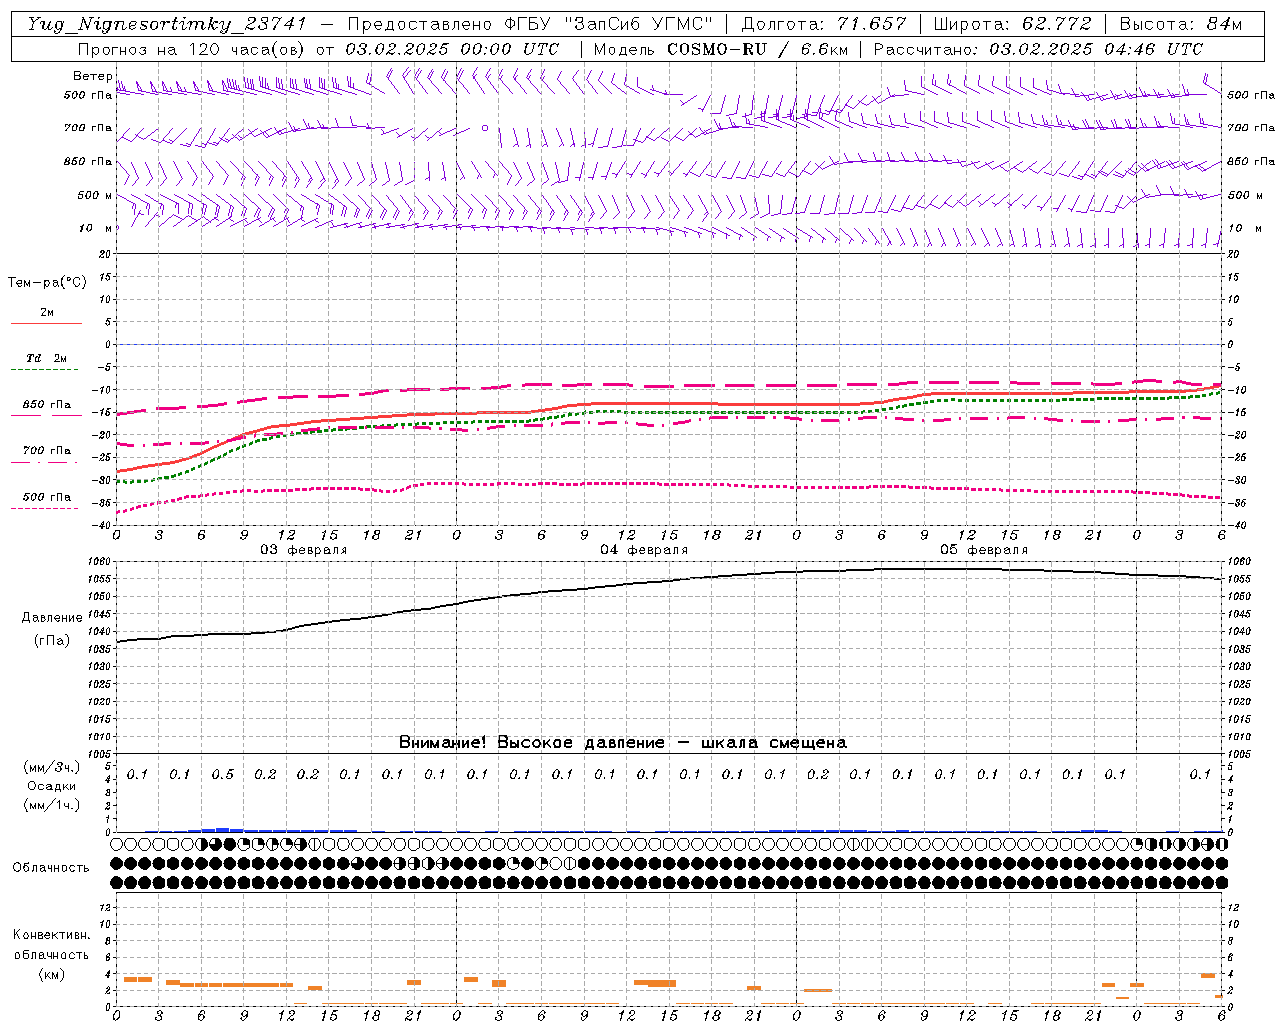Click the Тем-ра(°C) axis title
This screenshot has width=1280, height=1024.
coord(47,283)
